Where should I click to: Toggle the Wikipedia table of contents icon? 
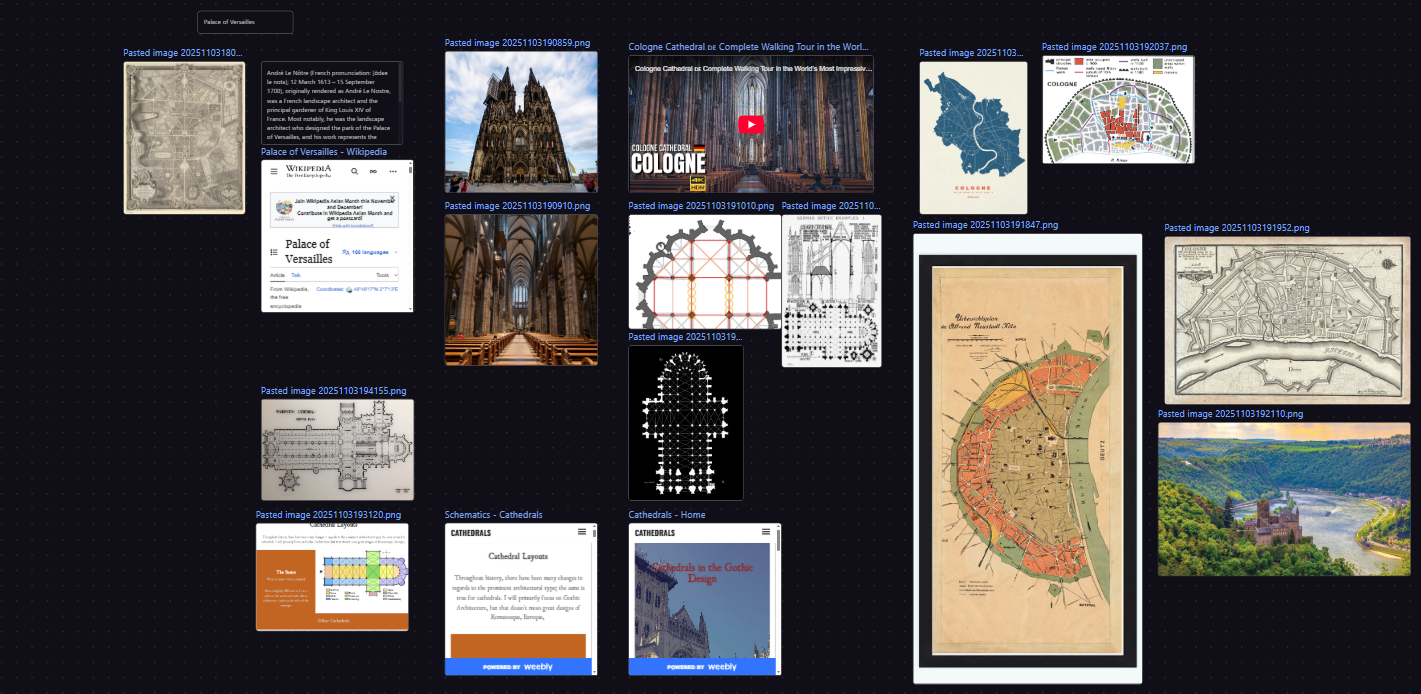pyautogui.click(x=275, y=252)
